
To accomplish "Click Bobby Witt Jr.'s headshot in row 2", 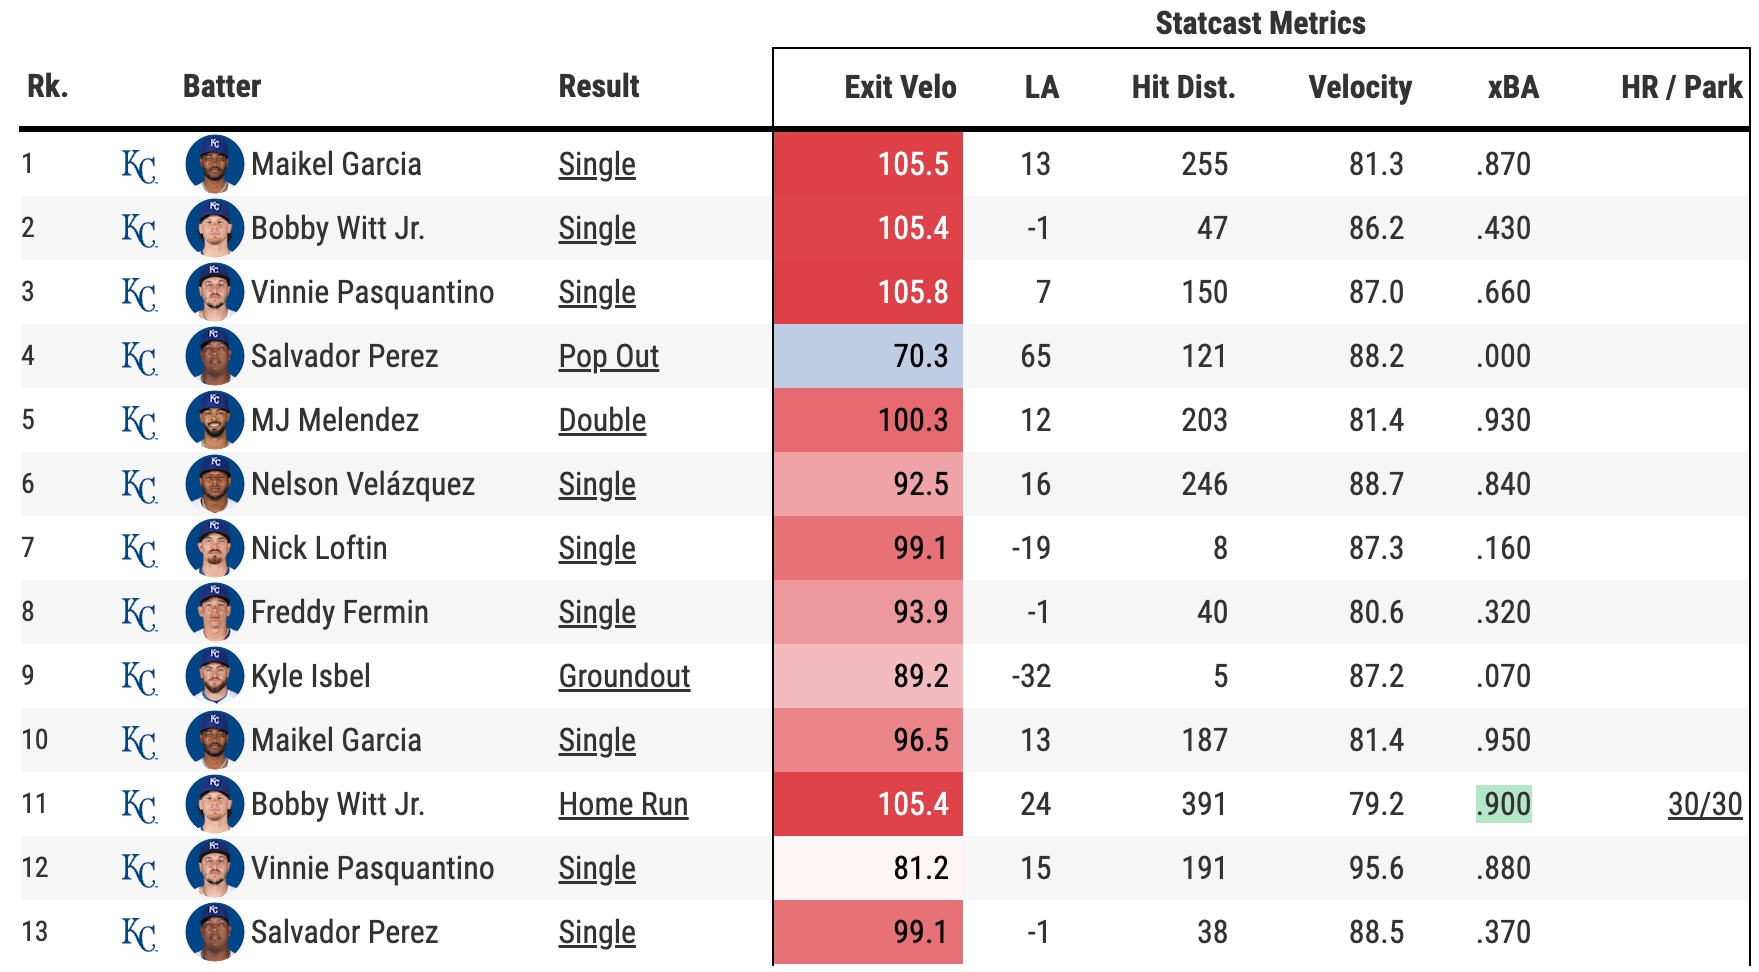I will 214,228.
